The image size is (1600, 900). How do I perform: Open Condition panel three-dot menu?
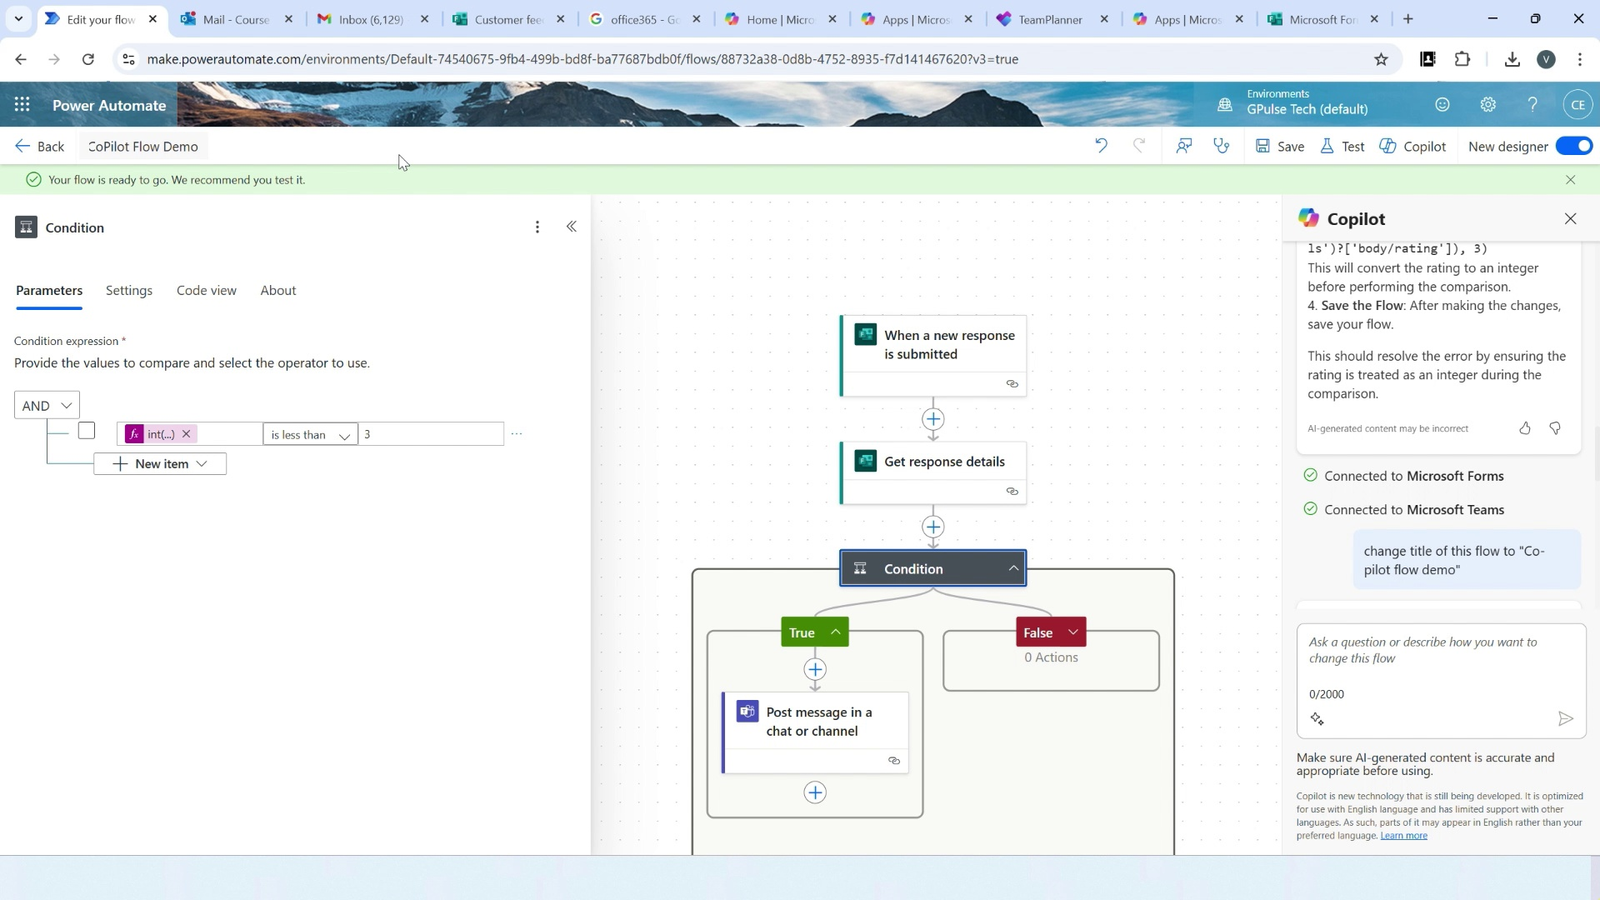coord(537,227)
